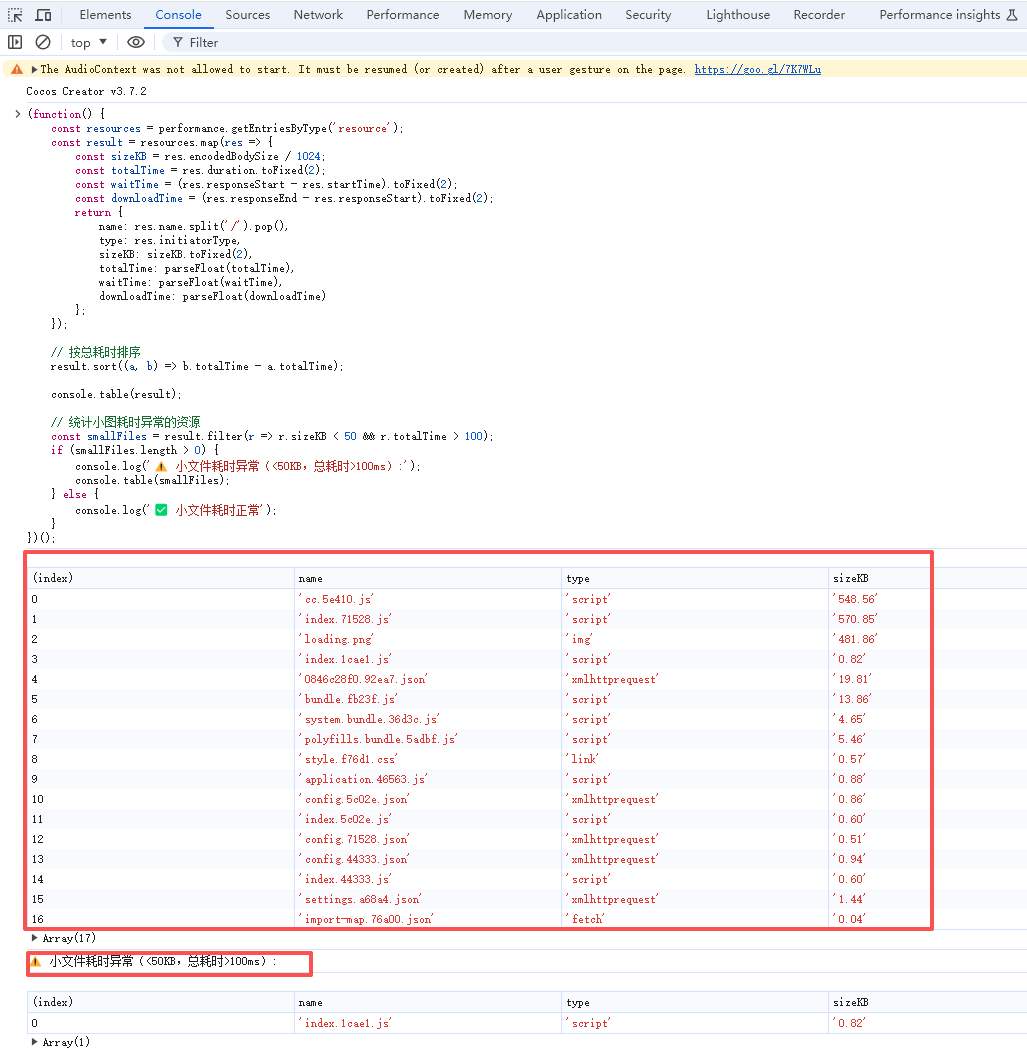Activate the inspect element picker icon
The image size is (1027, 1051).
tap(16, 15)
